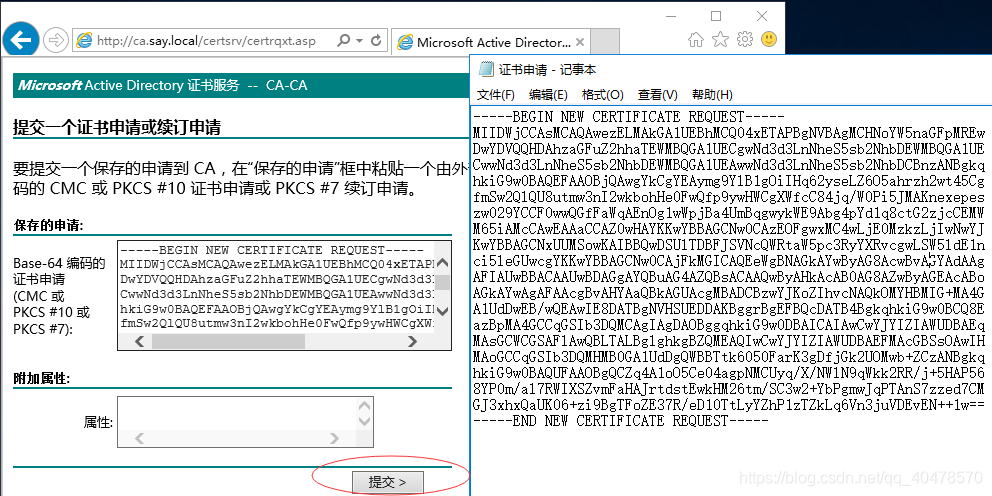Open the address bar dropdown arrow
The width and height of the screenshot is (992, 496).
point(359,41)
